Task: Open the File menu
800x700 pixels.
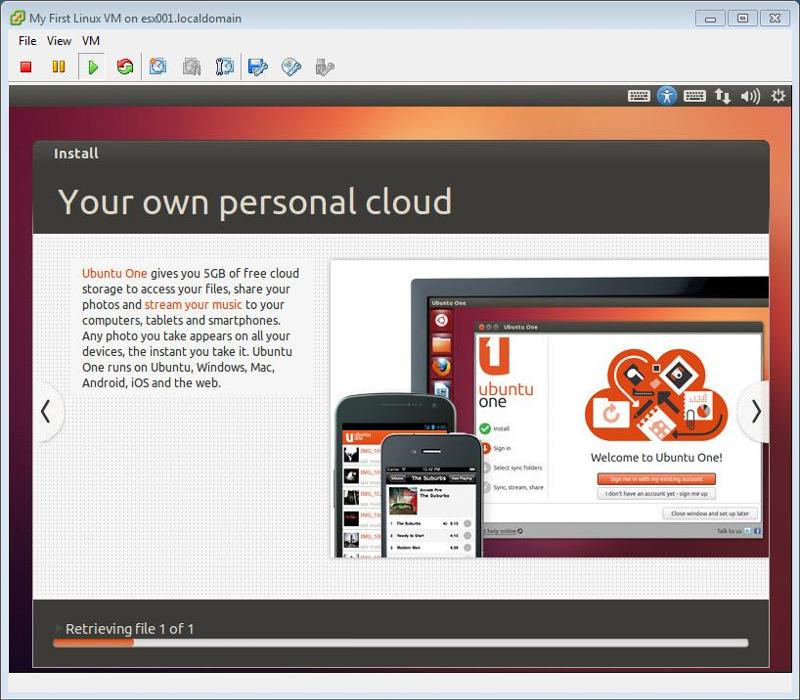Action: coord(27,41)
